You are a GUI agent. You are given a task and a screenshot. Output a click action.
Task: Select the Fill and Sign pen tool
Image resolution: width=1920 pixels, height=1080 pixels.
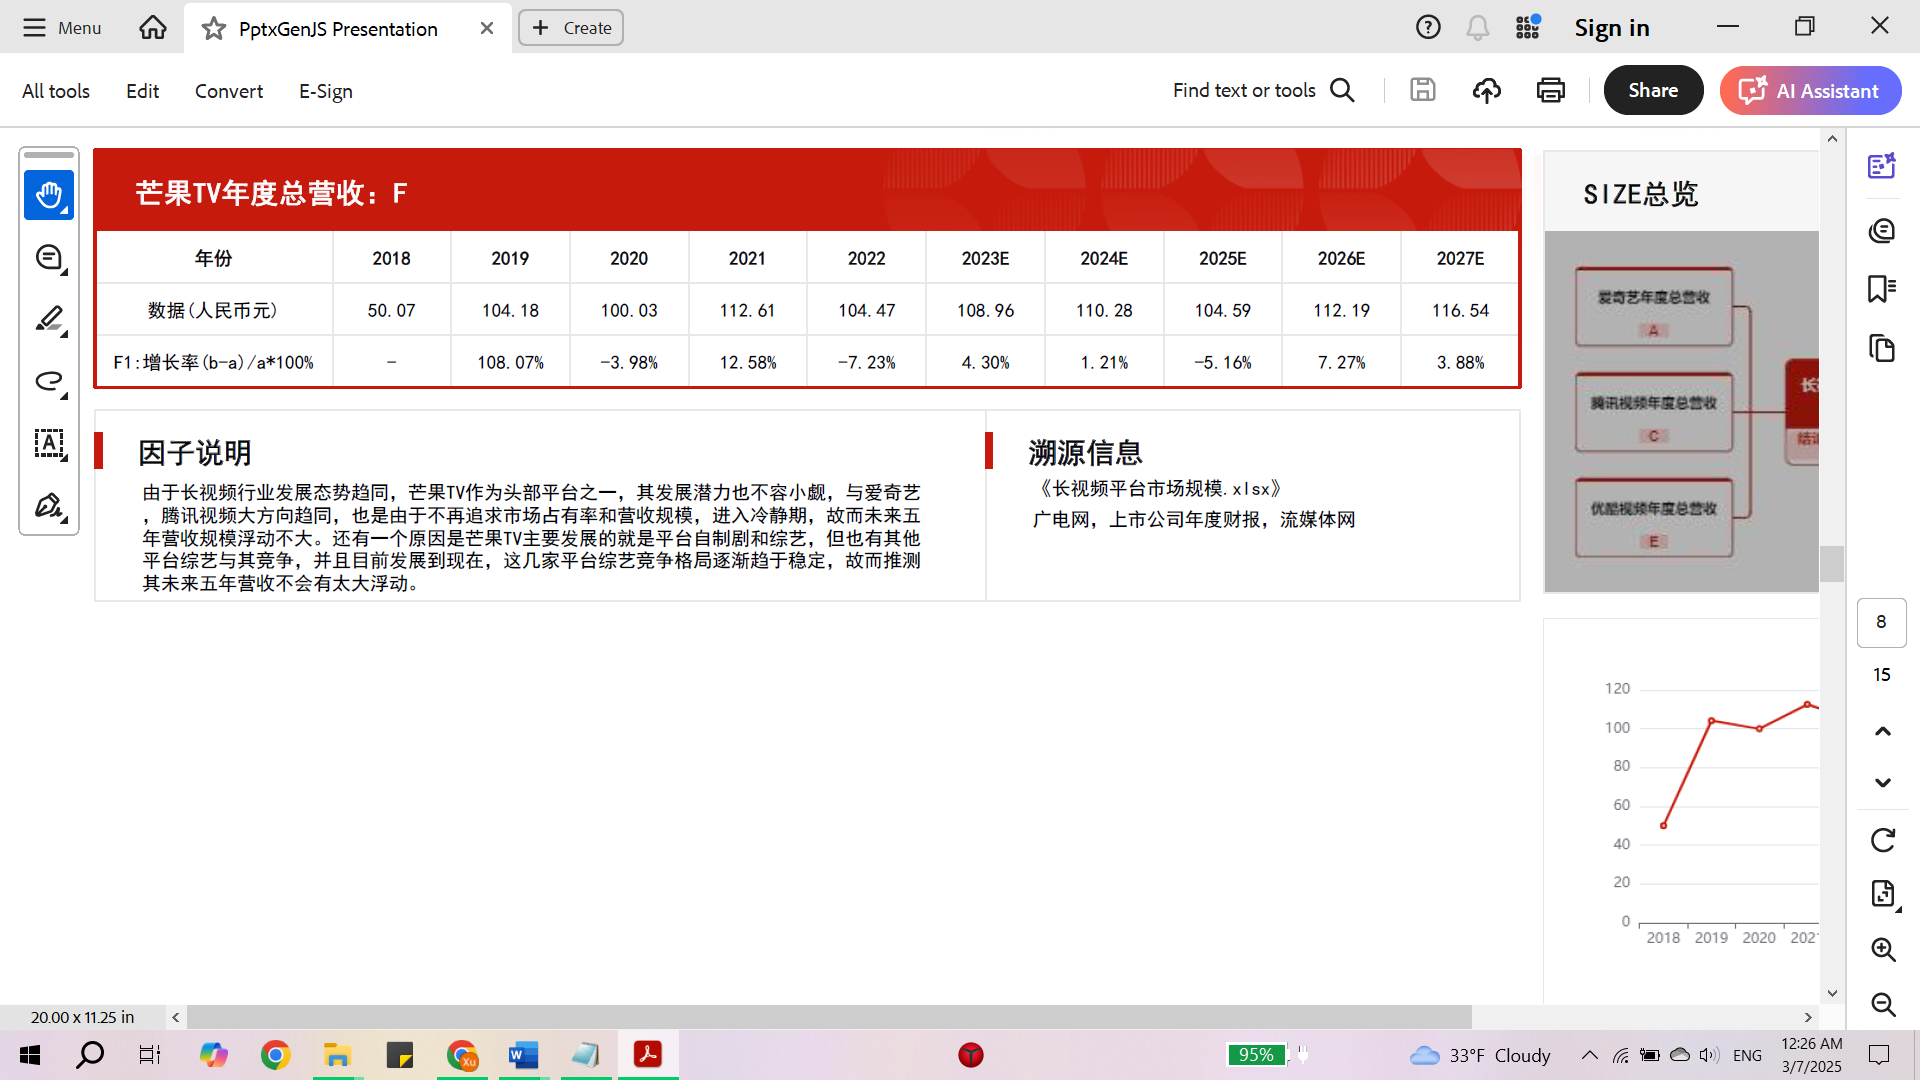click(x=49, y=505)
